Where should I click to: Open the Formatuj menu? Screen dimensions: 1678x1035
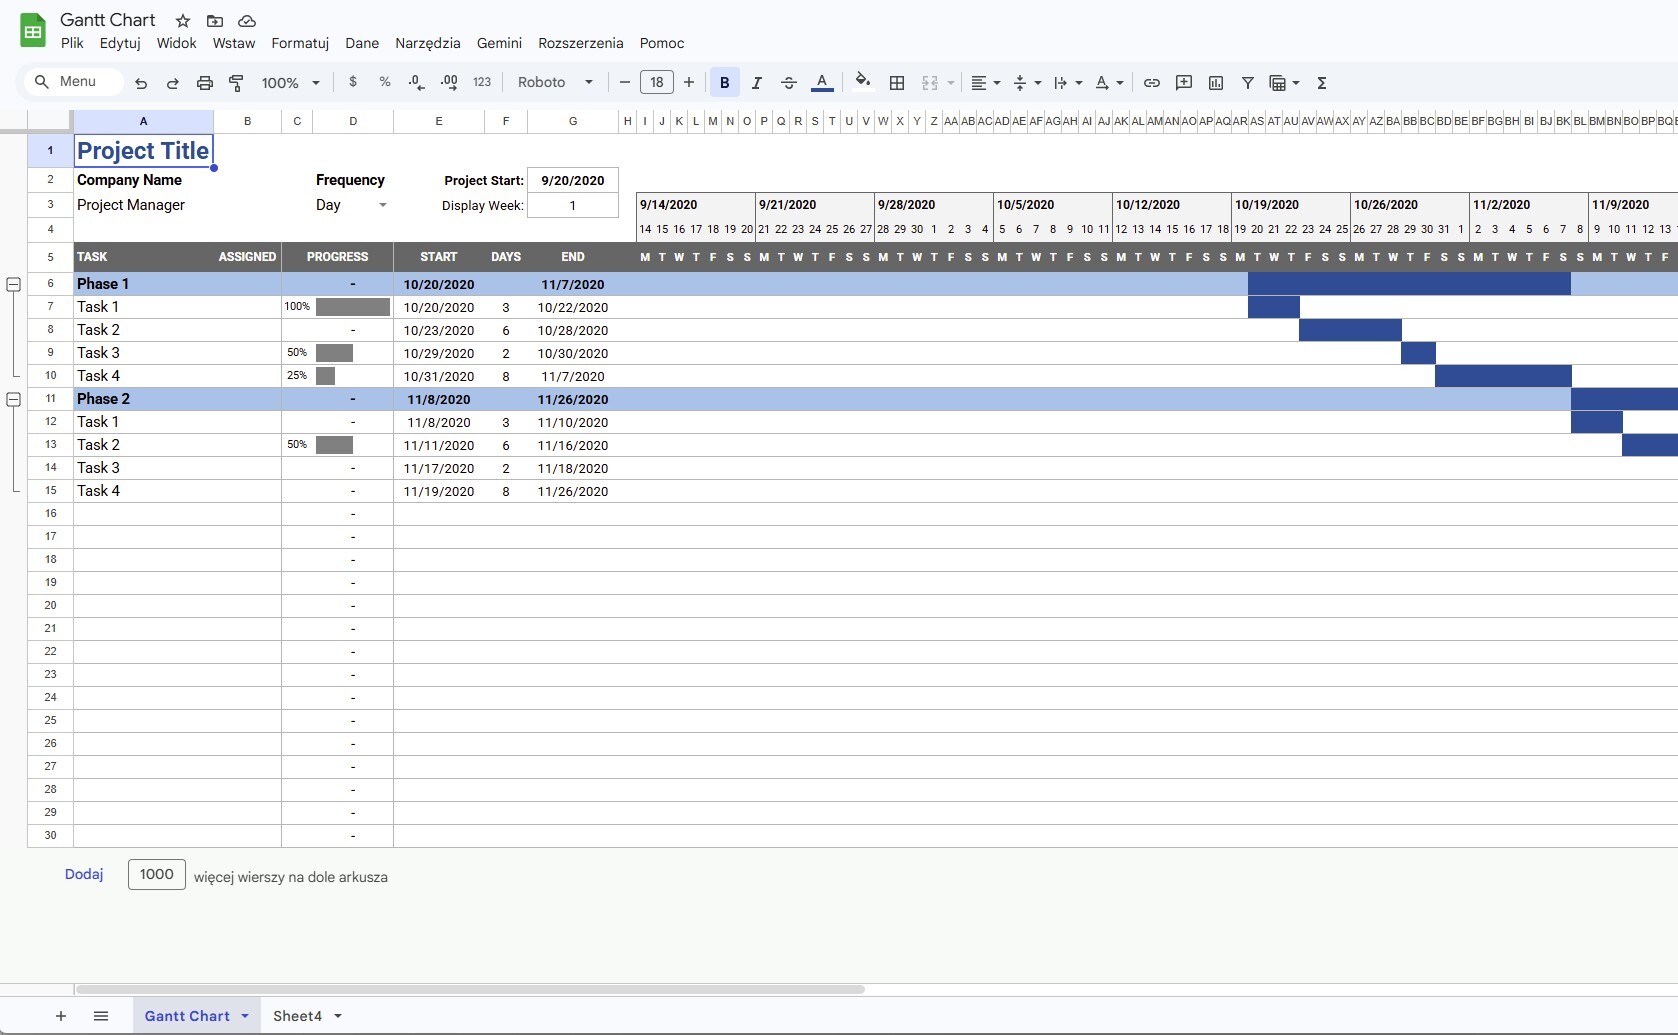point(300,43)
